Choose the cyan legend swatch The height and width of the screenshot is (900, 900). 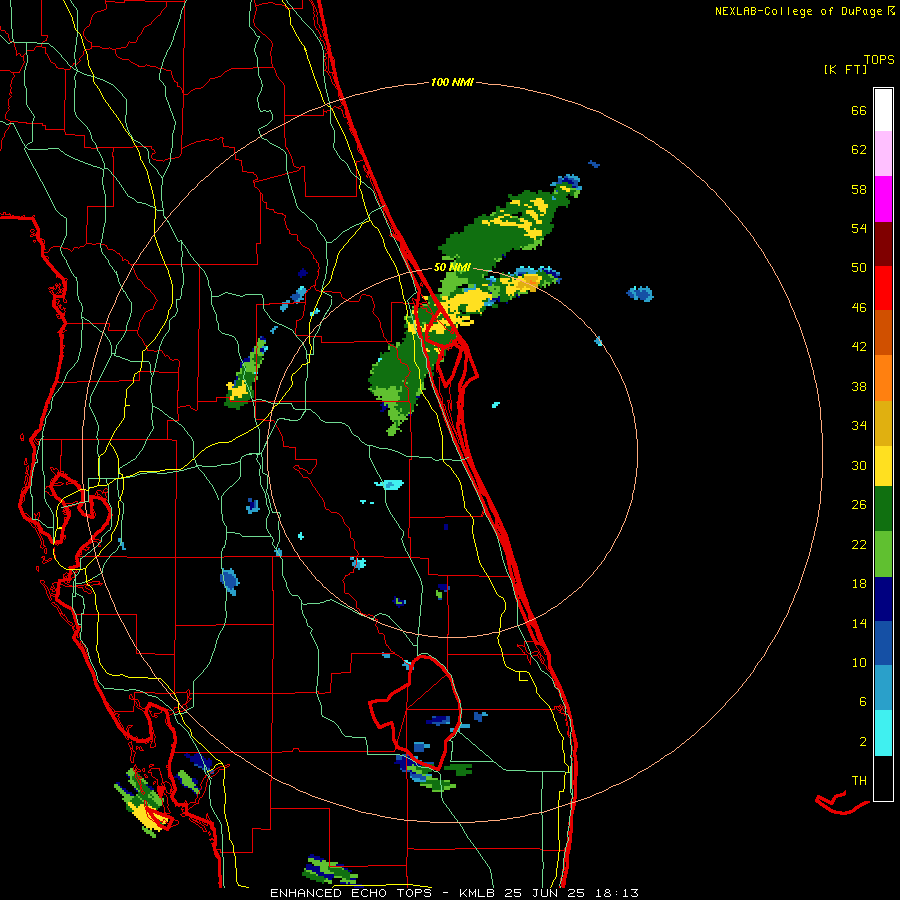[883, 733]
